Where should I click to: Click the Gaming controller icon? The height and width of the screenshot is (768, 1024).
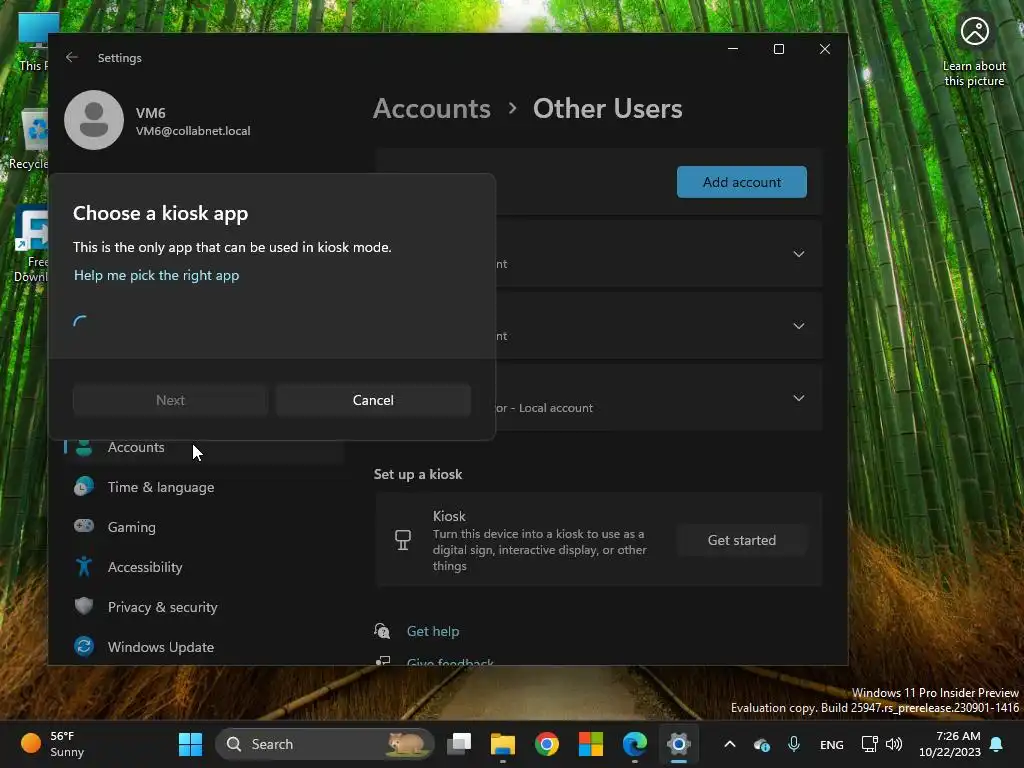(x=84, y=526)
